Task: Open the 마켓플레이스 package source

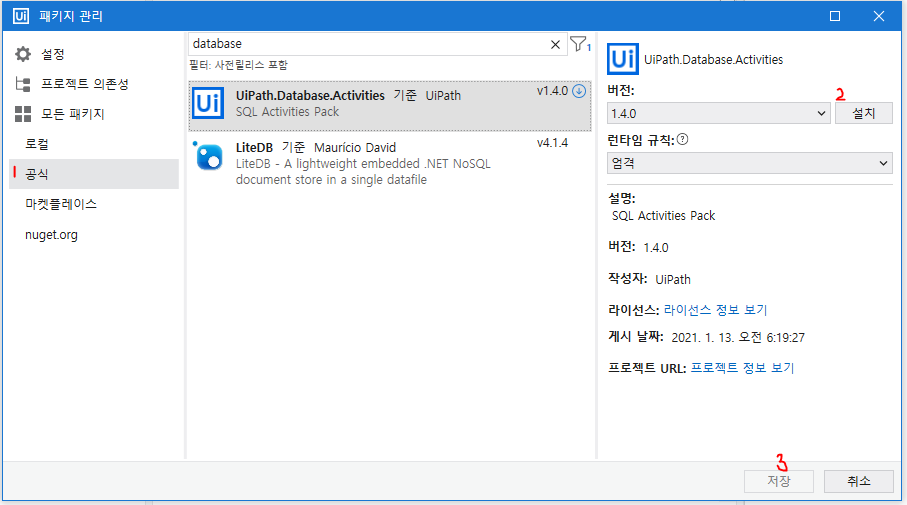Action: [61, 204]
